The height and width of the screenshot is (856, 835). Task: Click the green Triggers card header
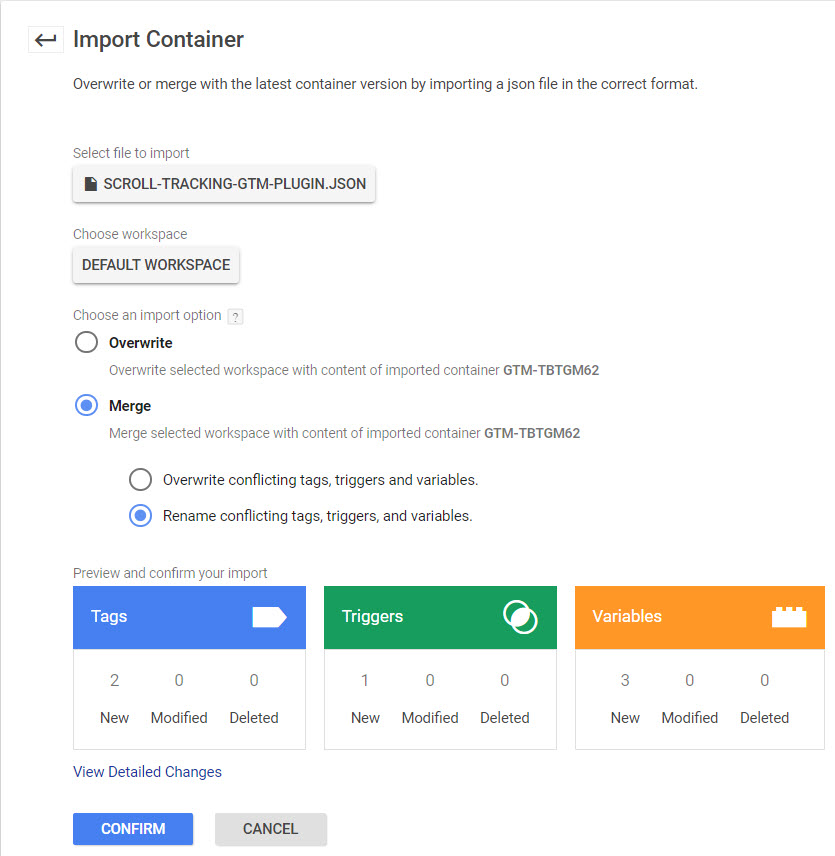[410, 617]
